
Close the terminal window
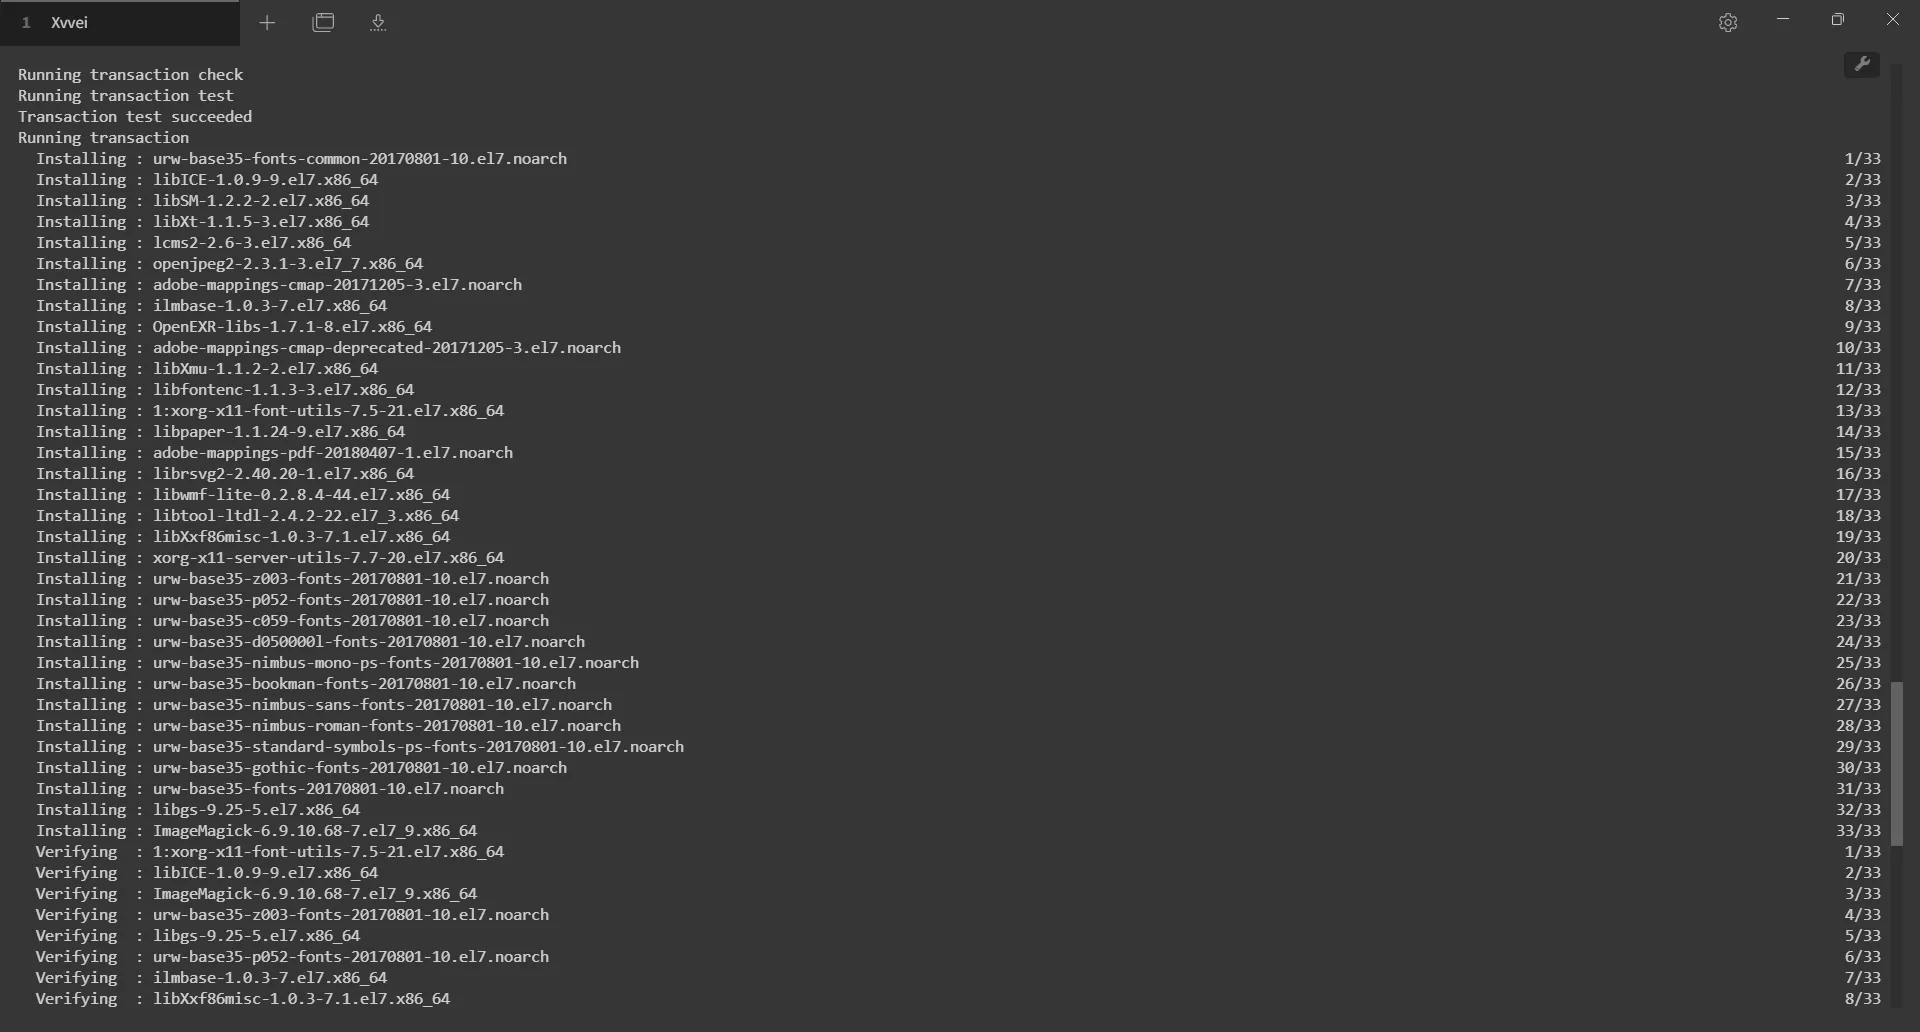click(1893, 20)
